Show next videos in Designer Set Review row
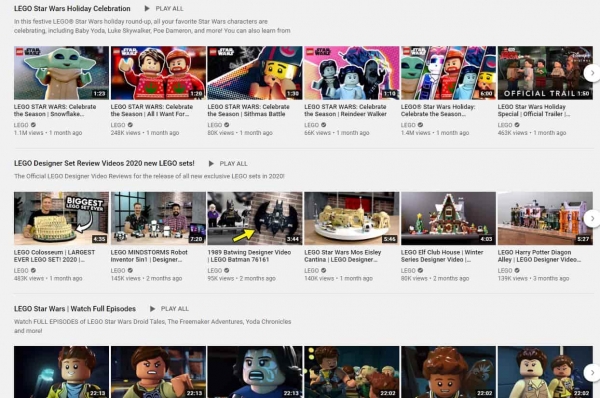This screenshot has height=398, width=600. point(592,219)
